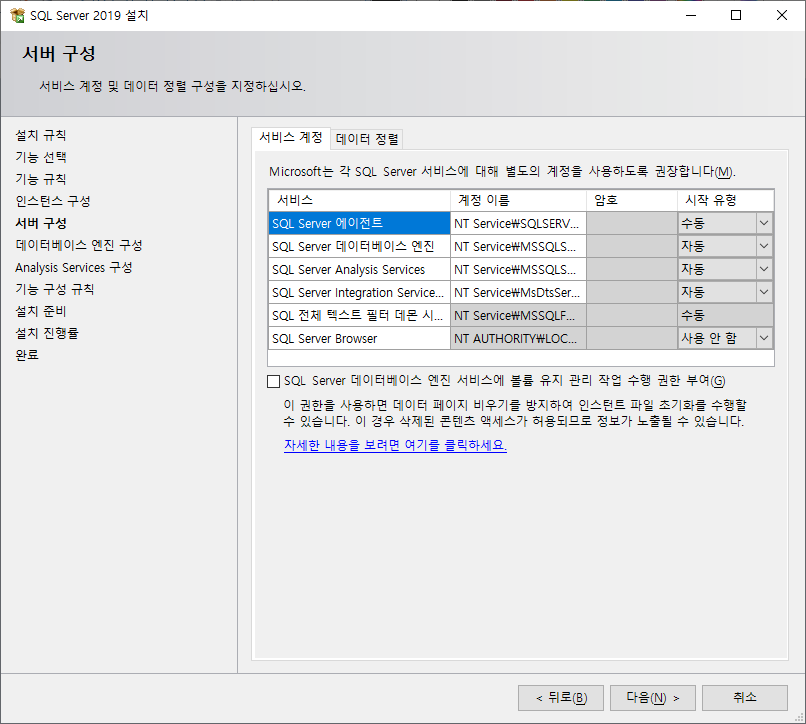Click 기능 규칙 step in sidebar
806x724 pixels.
pyautogui.click(x=41, y=179)
